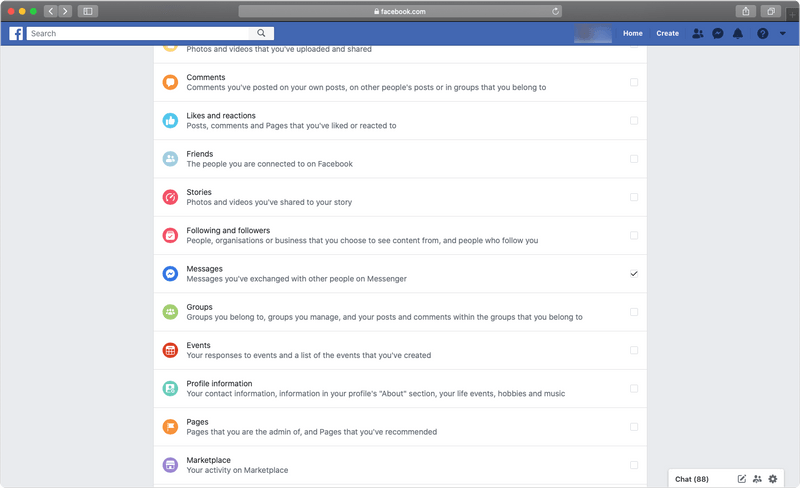Click the Following and followers icon
Screen dimensions: 800x488
pyautogui.click(x=170, y=235)
